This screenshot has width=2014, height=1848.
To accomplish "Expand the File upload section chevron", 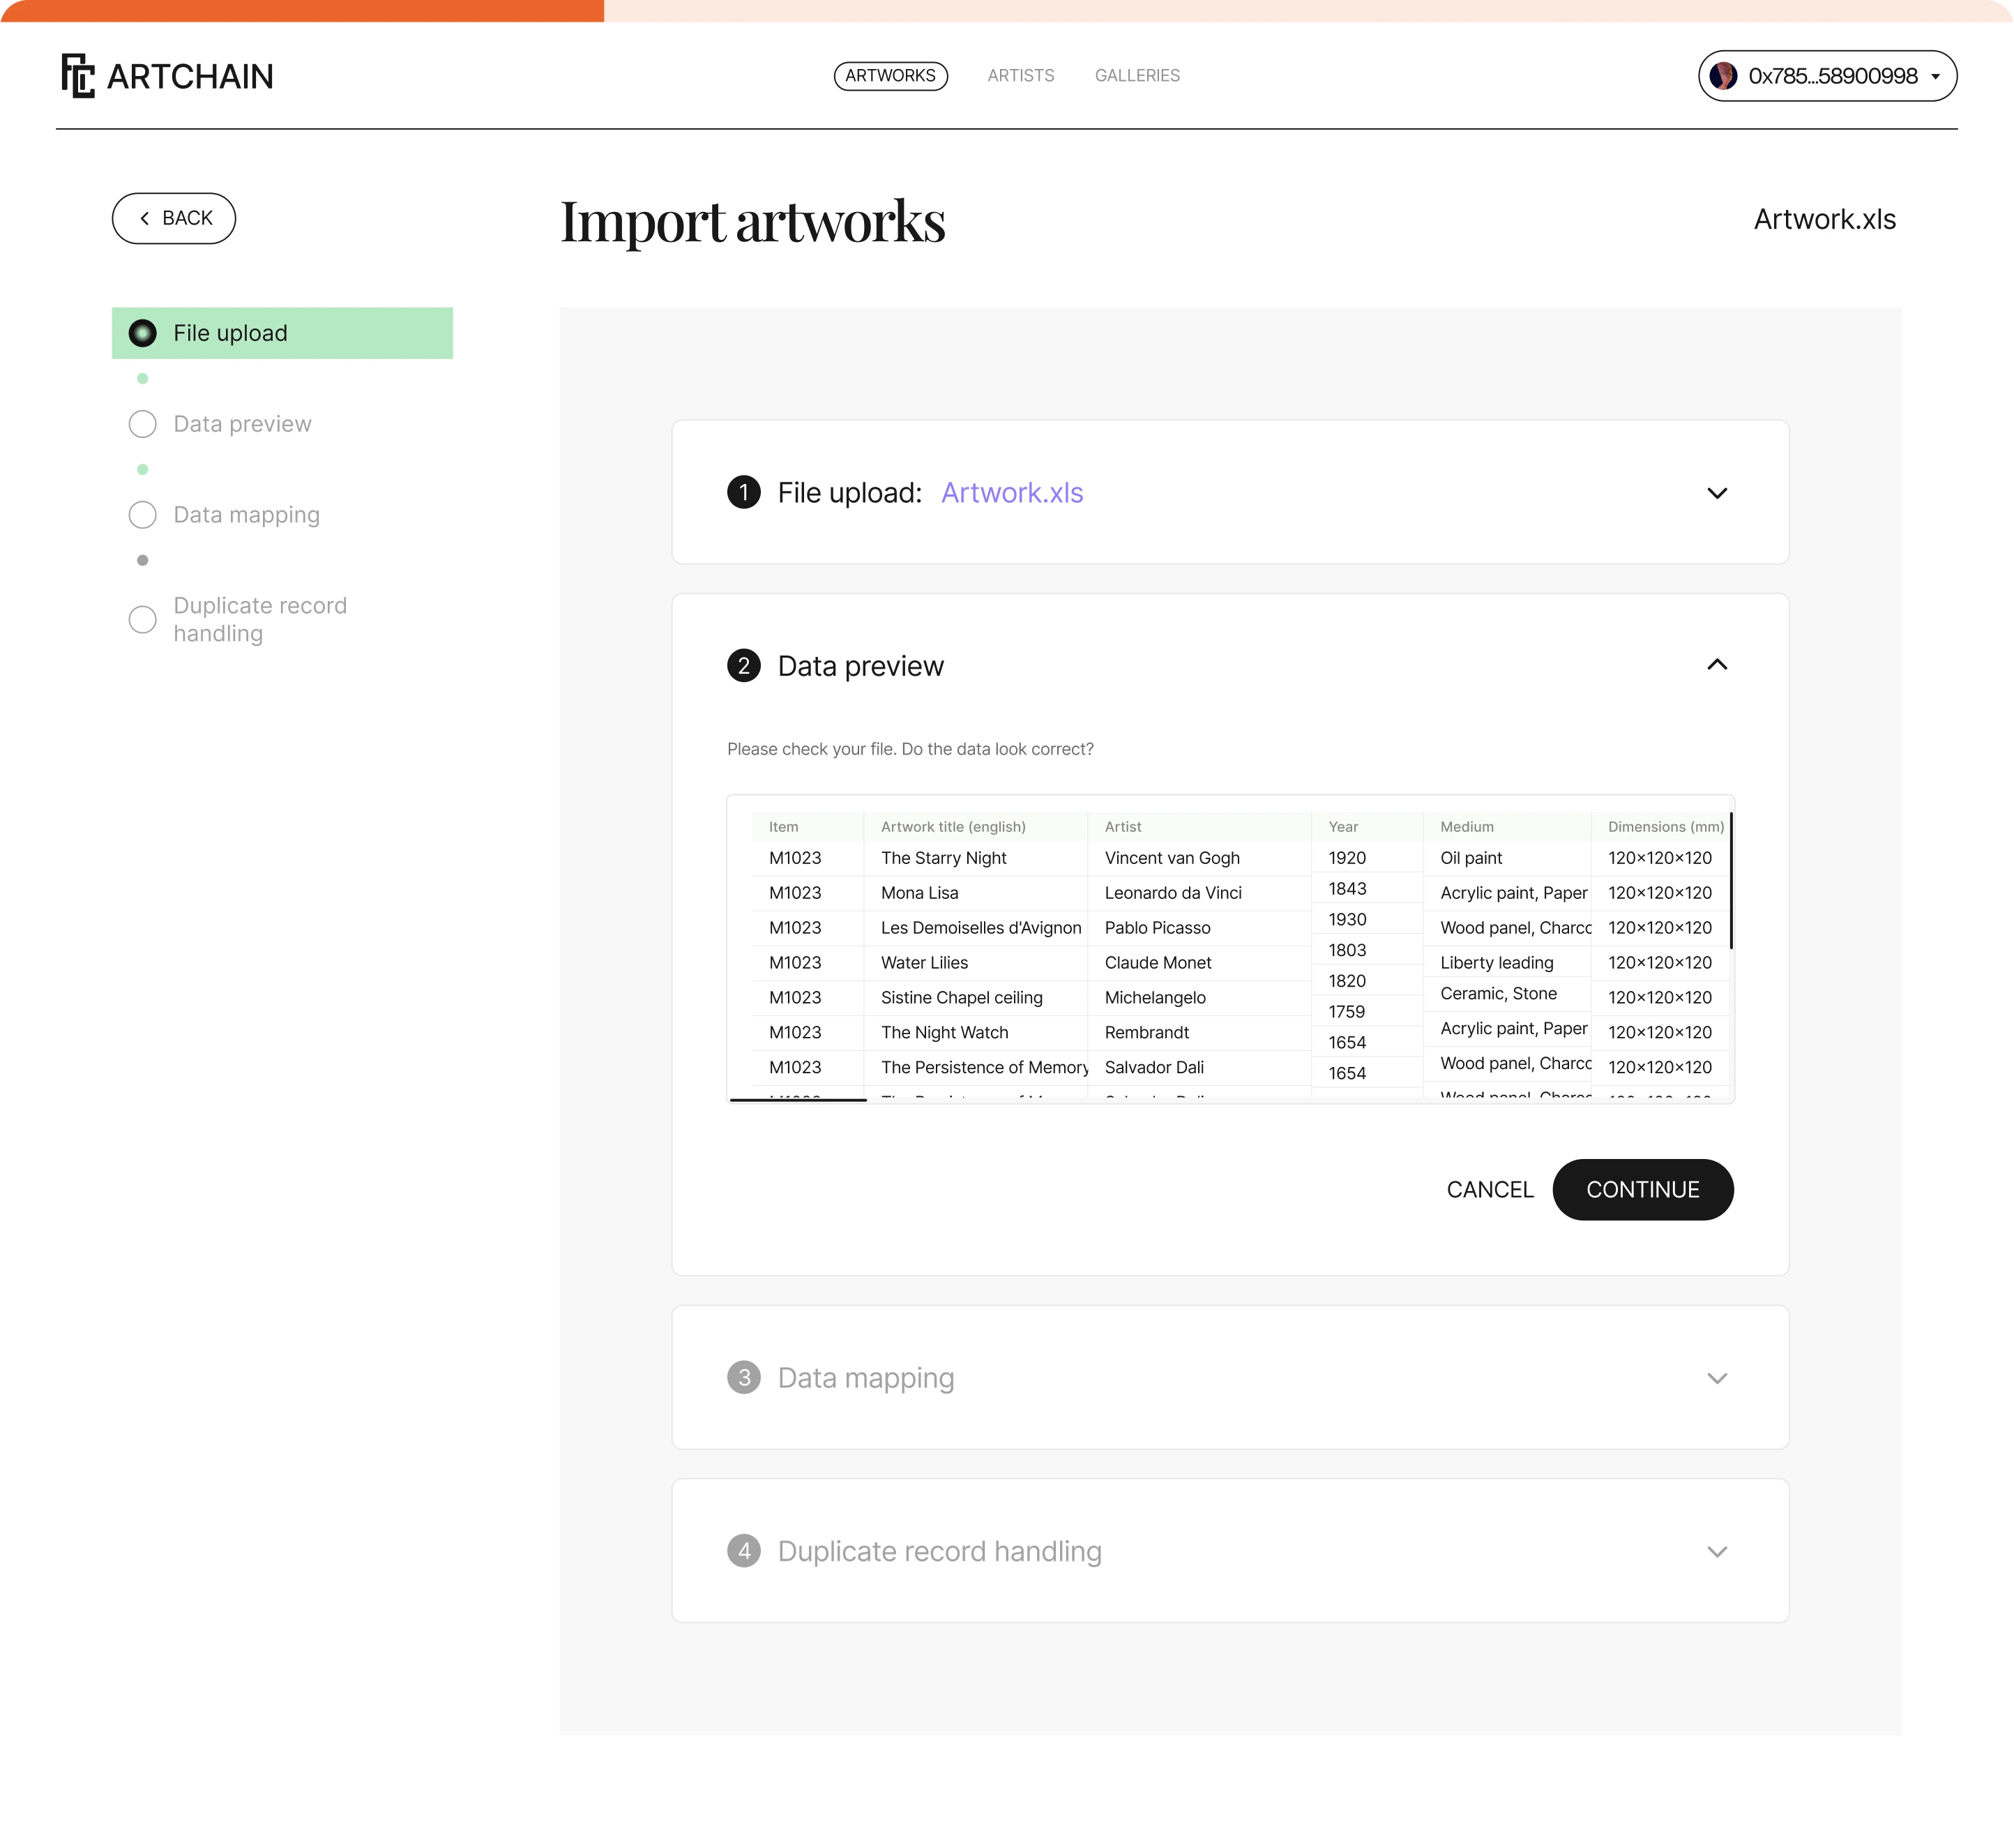I will click(1717, 493).
